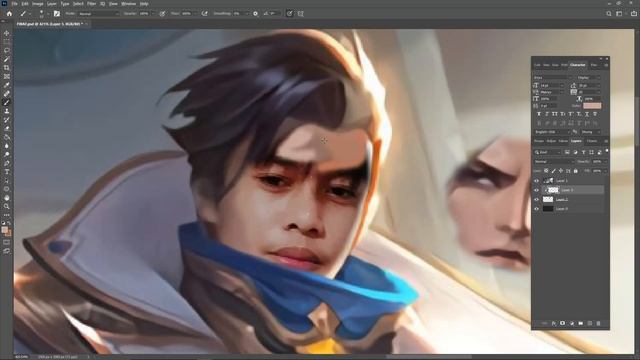This screenshot has height=360, width=640.
Task: Select the Eyedropper tool
Action: [7, 85]
